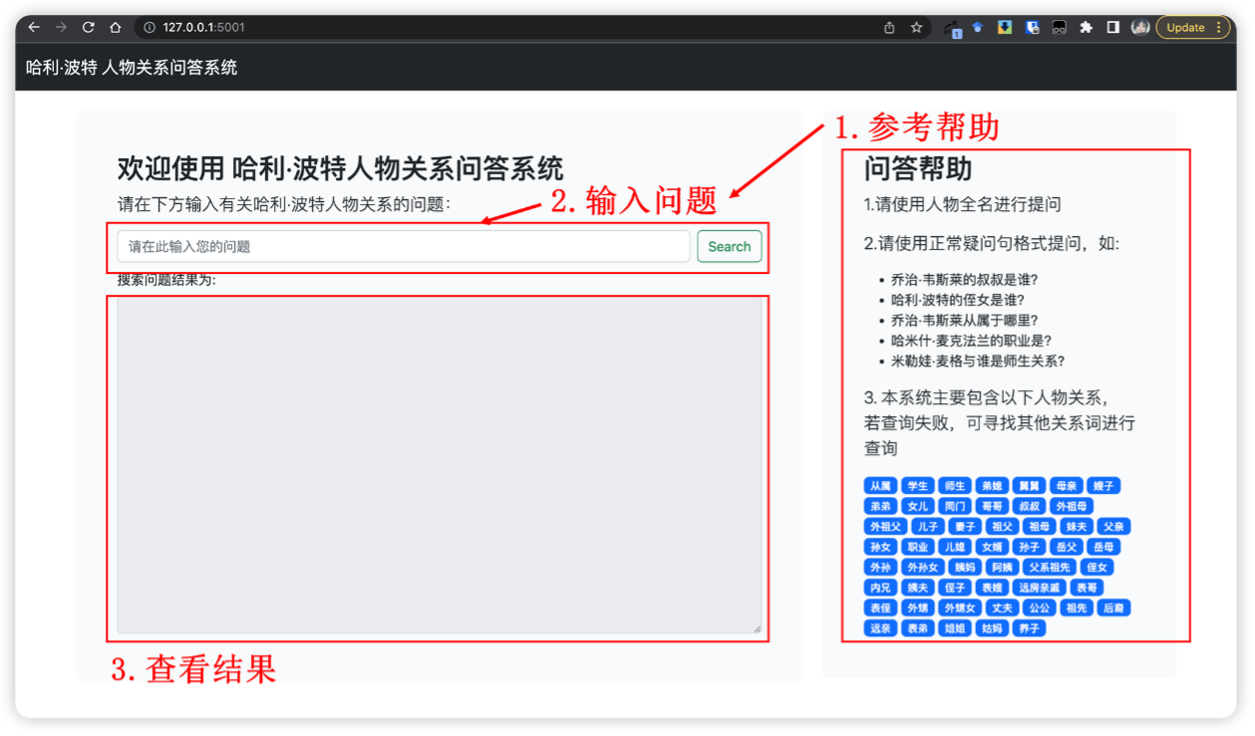1255x736 pixels.
Task: Click the 职业 relation tag
Action: coord(918,547)
